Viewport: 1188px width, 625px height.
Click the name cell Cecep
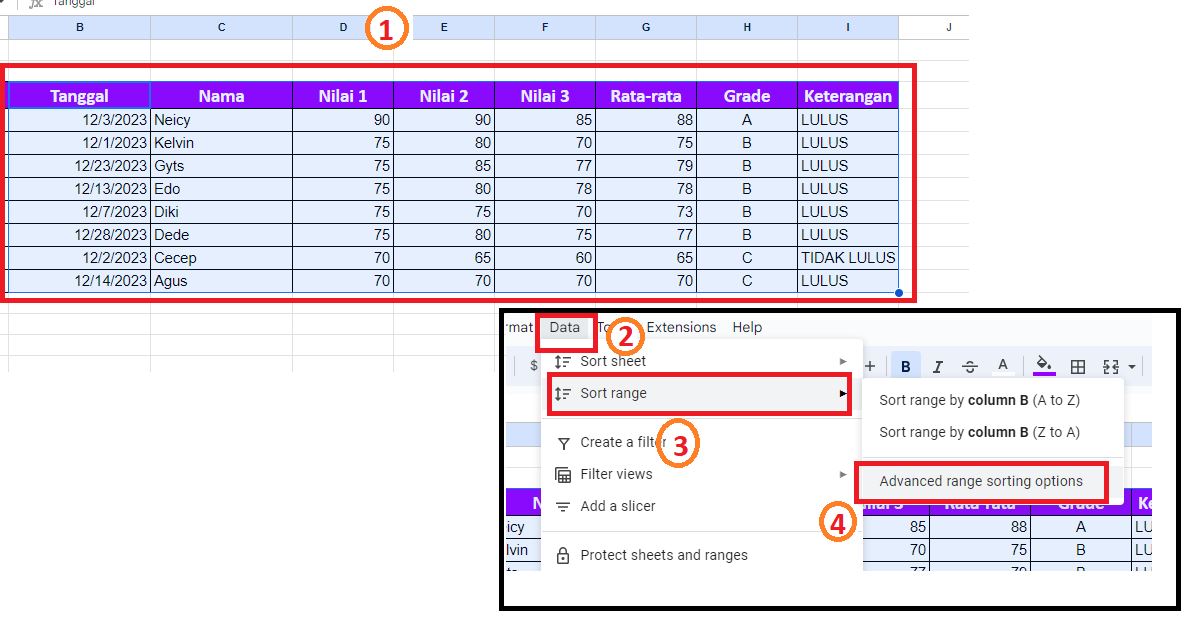pyautogui.click(x=221, y=258)
